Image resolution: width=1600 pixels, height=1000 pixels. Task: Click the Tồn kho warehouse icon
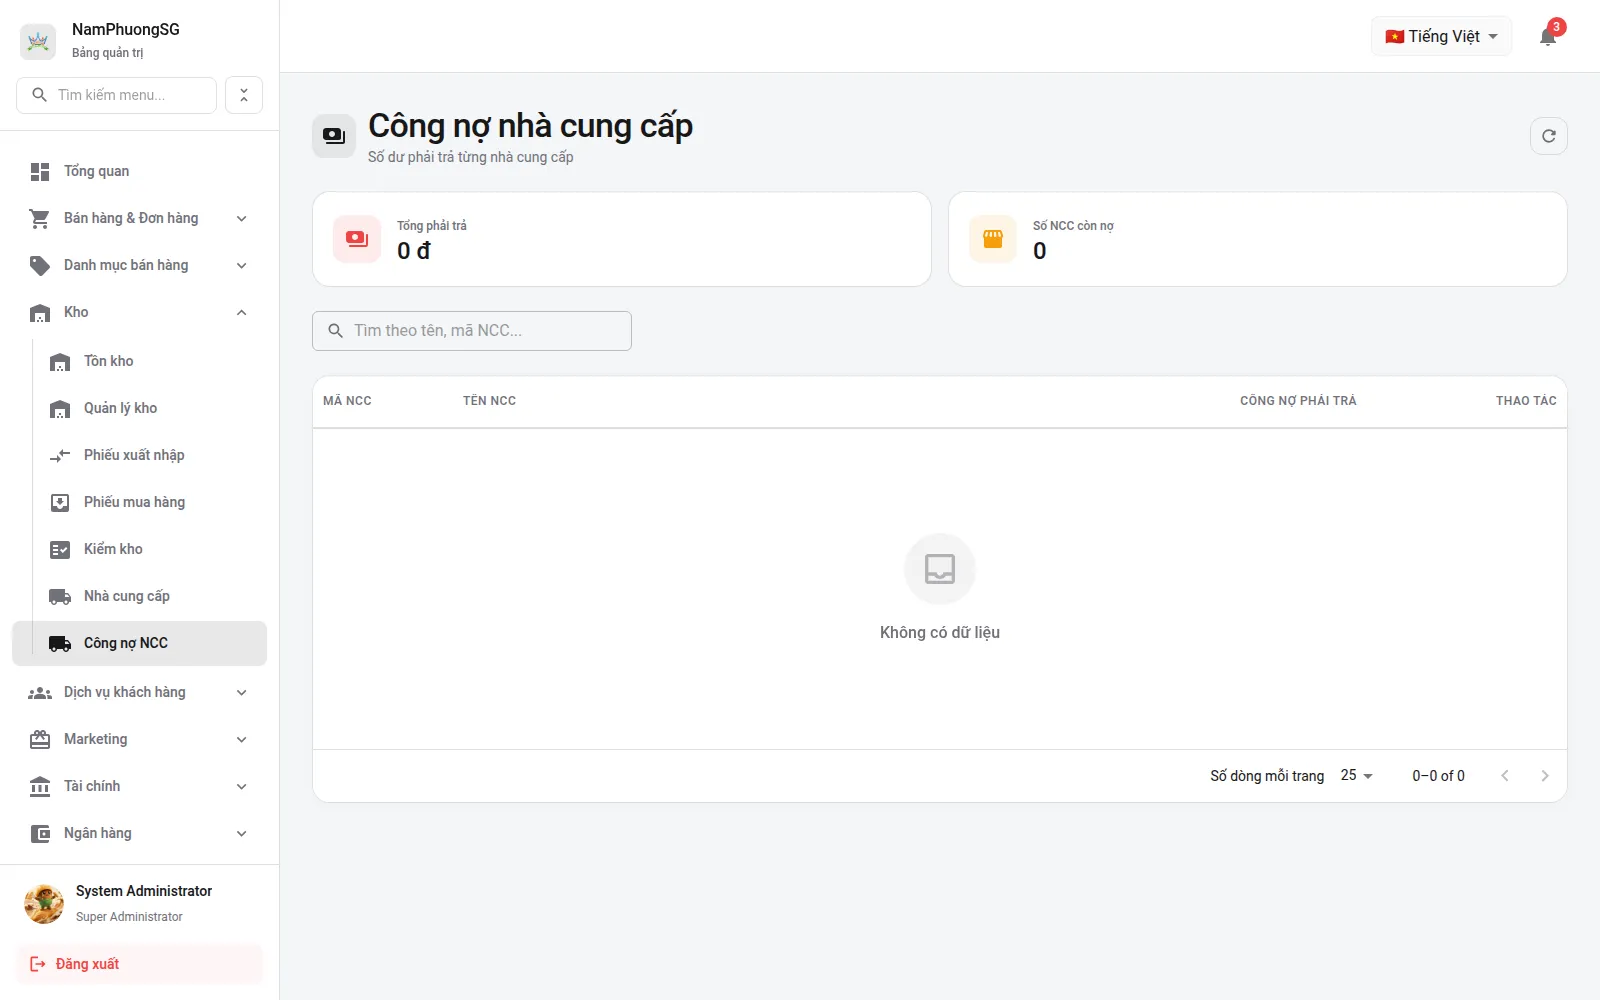(60, 362)
